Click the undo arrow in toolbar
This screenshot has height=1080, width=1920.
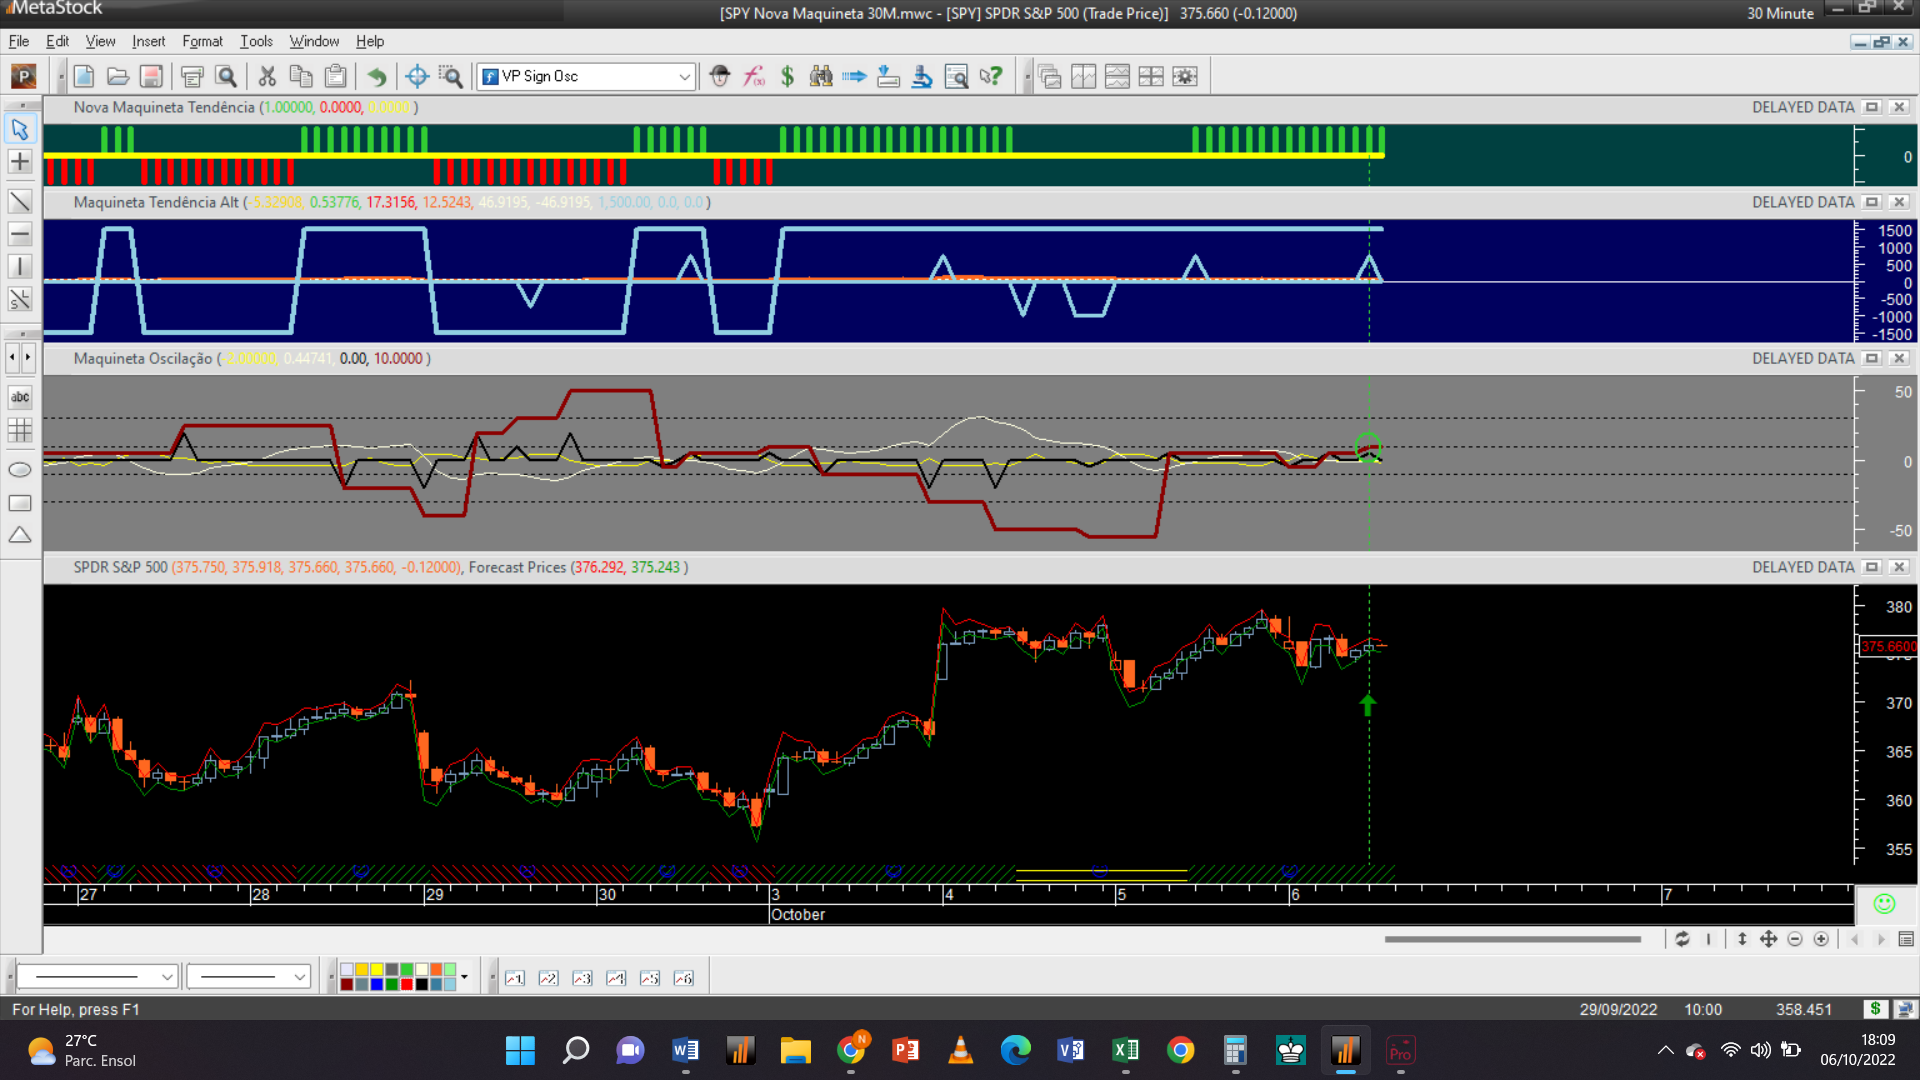coord(377,76)
